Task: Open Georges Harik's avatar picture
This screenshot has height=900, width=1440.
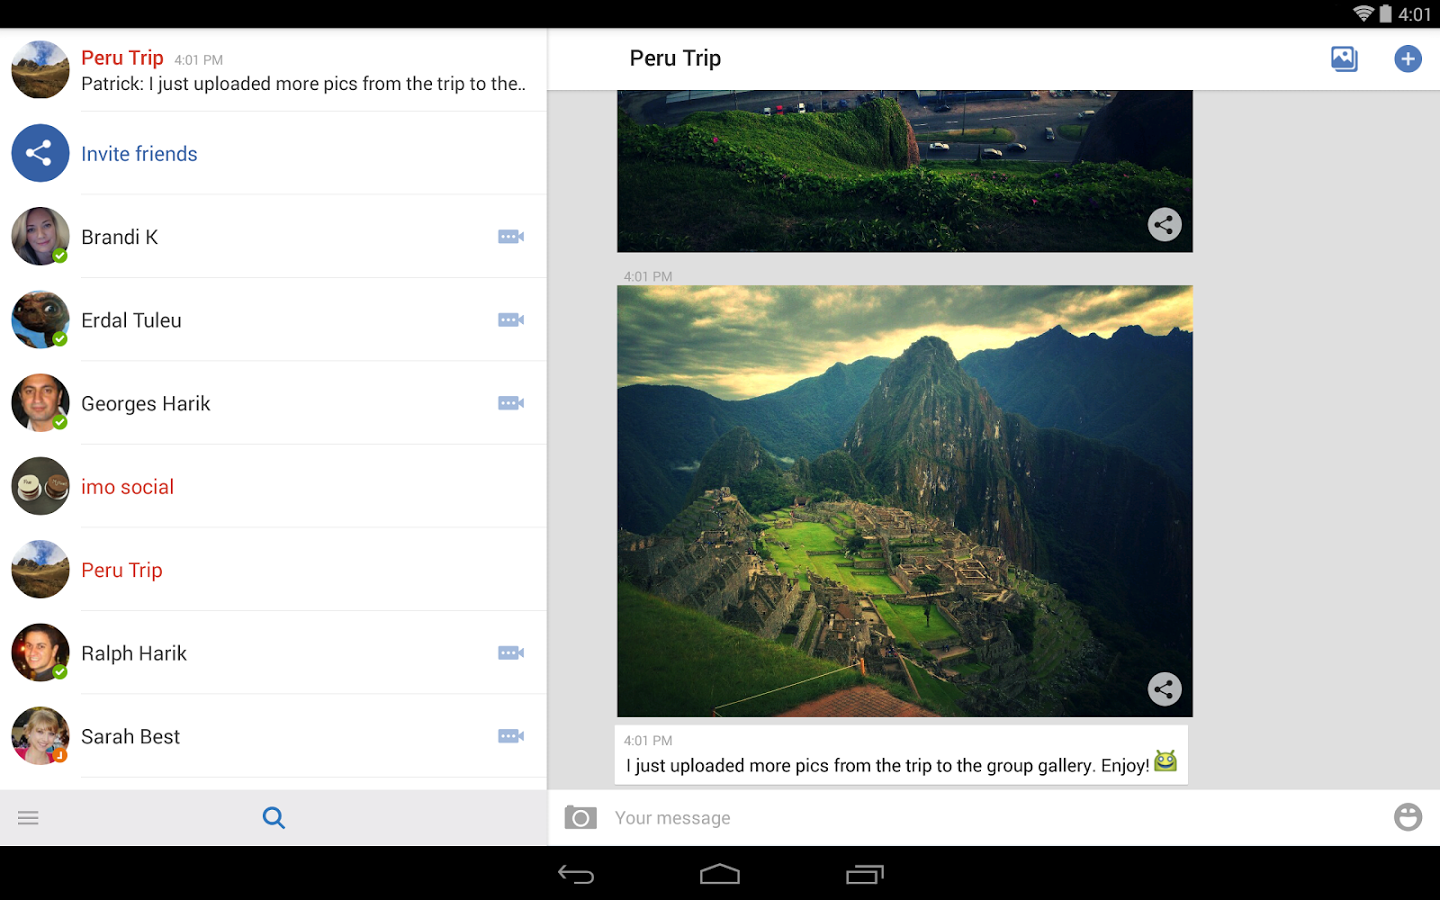Action: tap(40, 403)
